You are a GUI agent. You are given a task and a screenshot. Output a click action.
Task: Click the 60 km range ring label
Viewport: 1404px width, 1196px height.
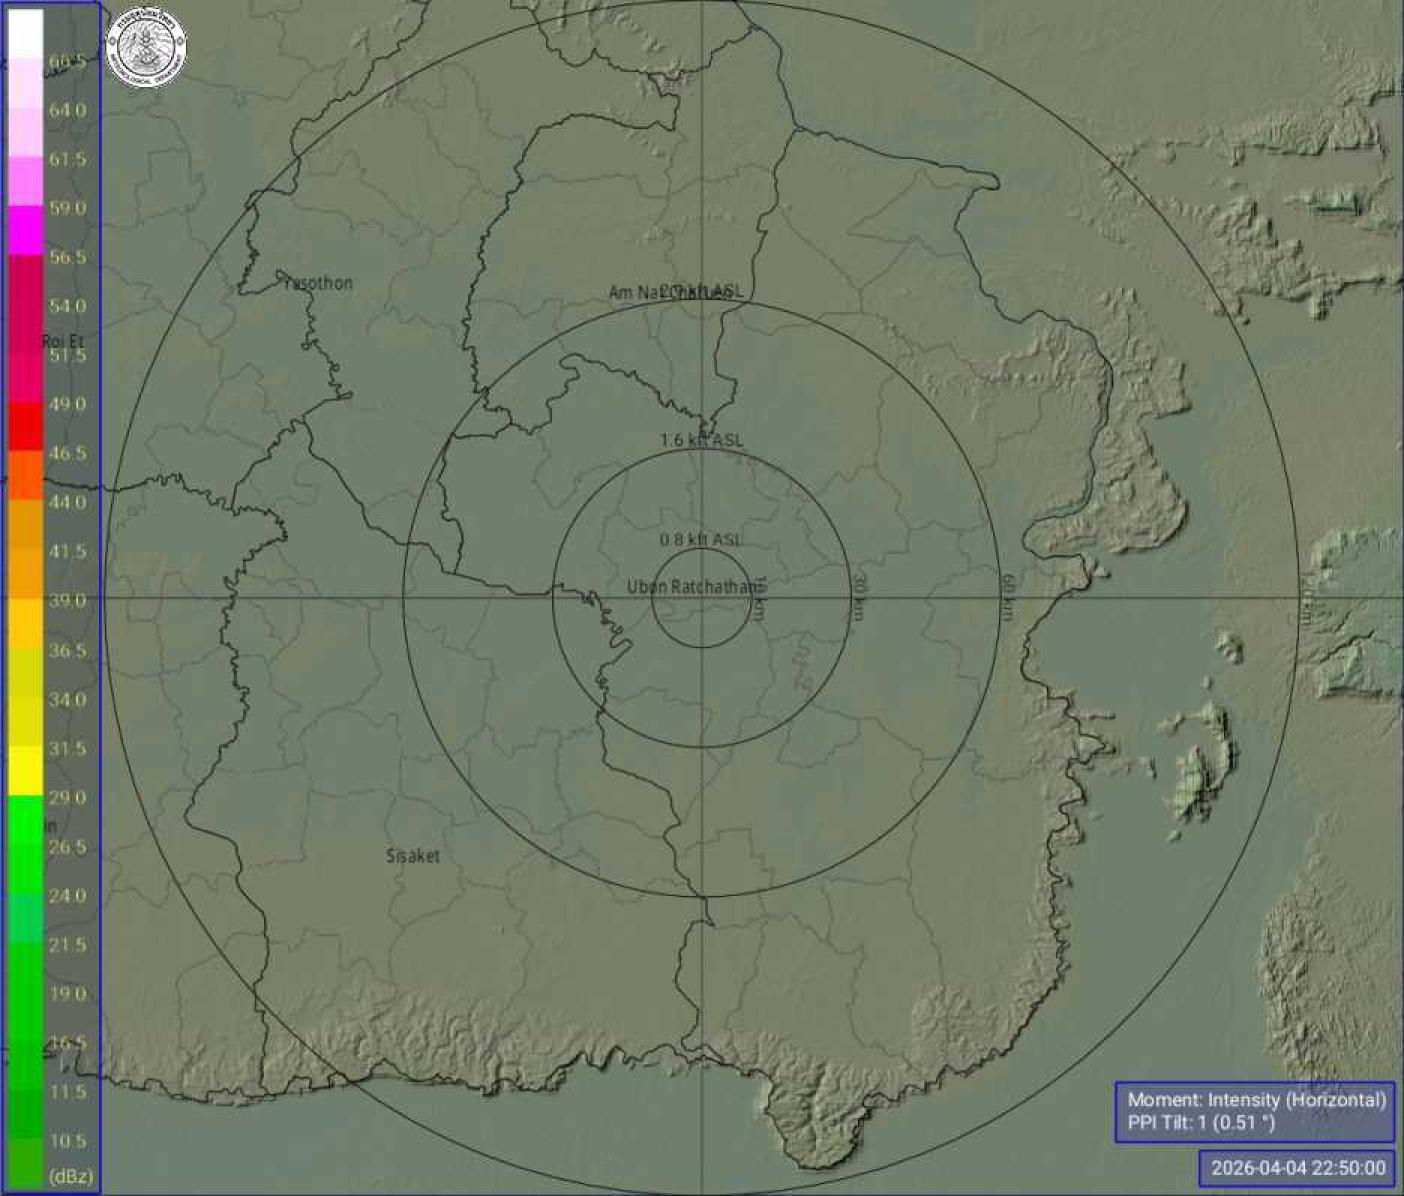pos(1007,597)
